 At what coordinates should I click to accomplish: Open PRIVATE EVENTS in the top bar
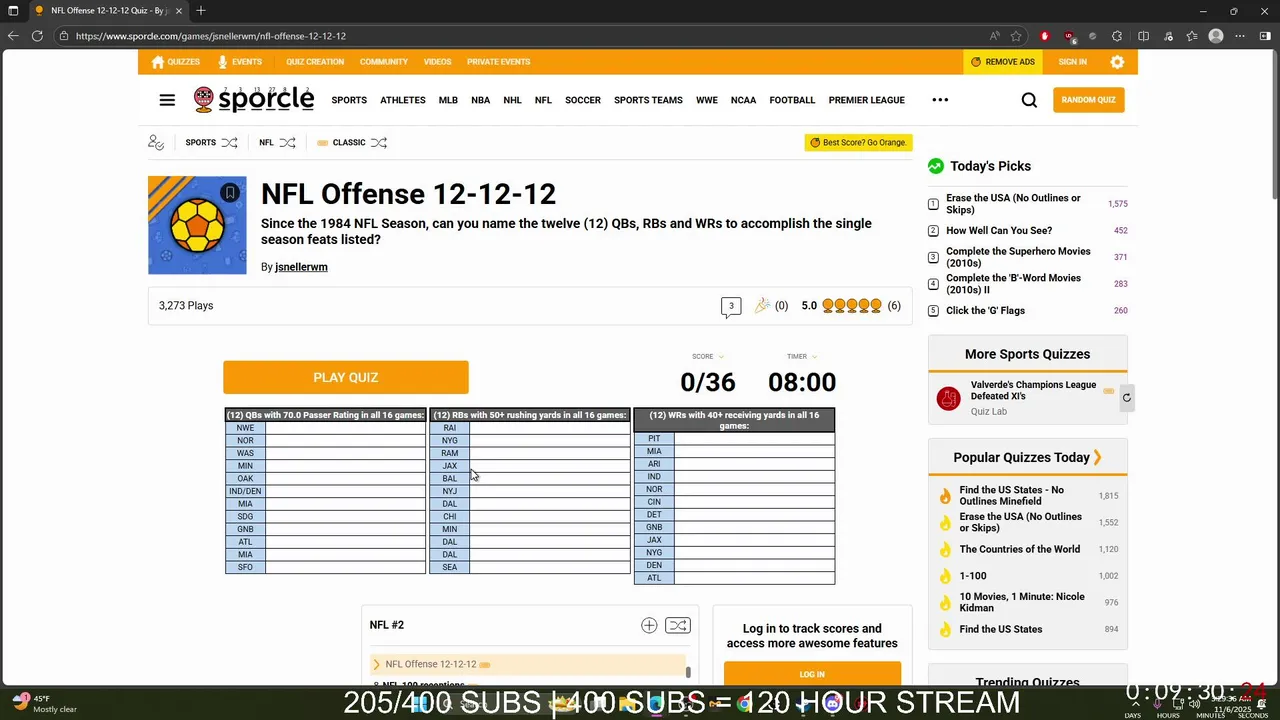click(498, 62)
